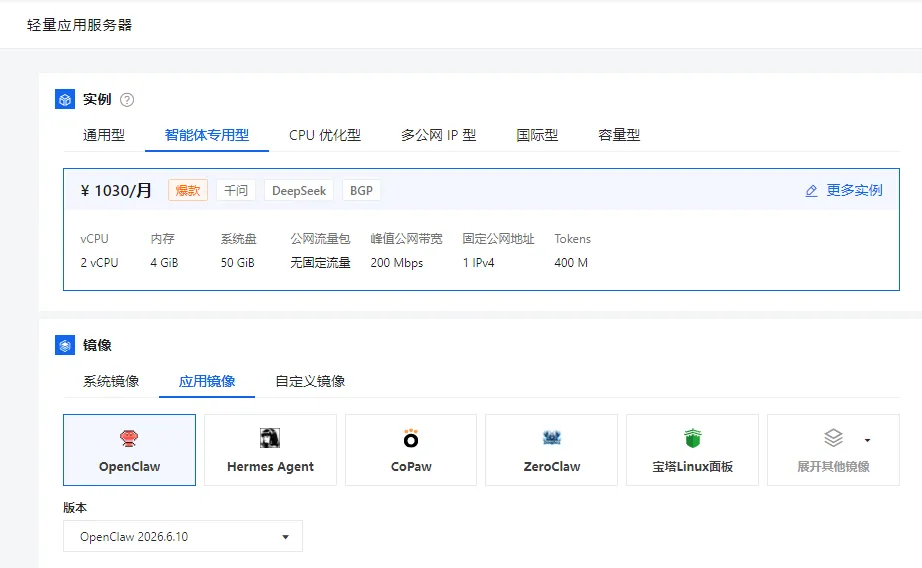Choose the OpenClaw image card
The width and height of the screenshot is (922, 568).
tap(129, 450)
